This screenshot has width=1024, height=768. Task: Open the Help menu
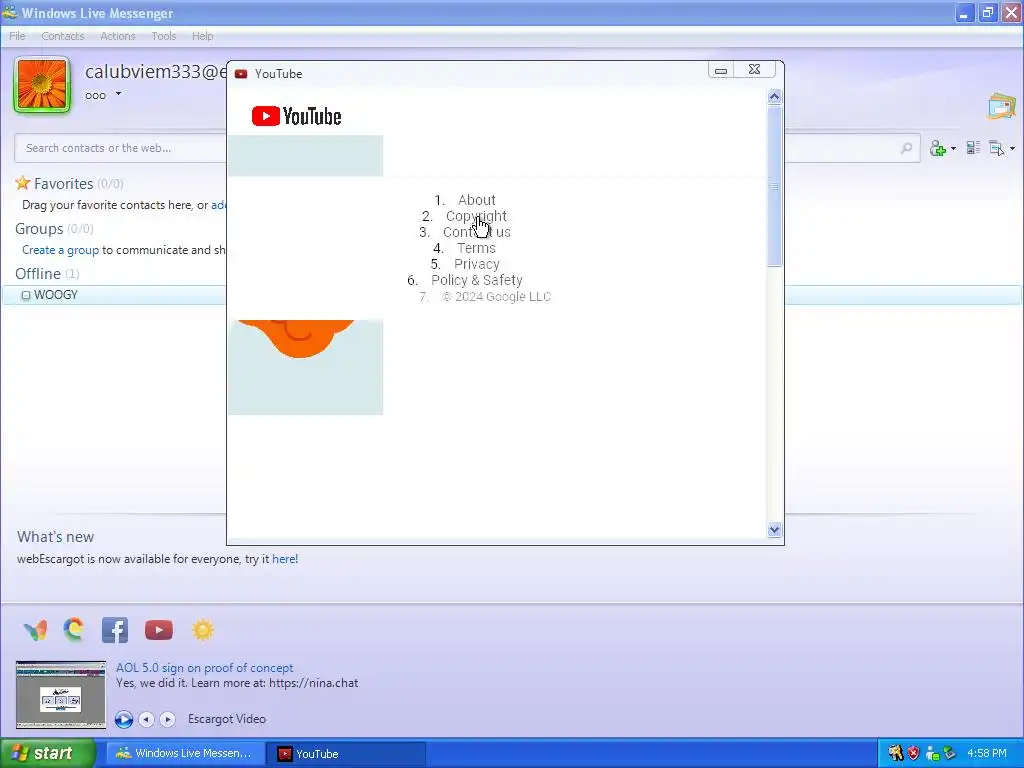tap(202, 36)
